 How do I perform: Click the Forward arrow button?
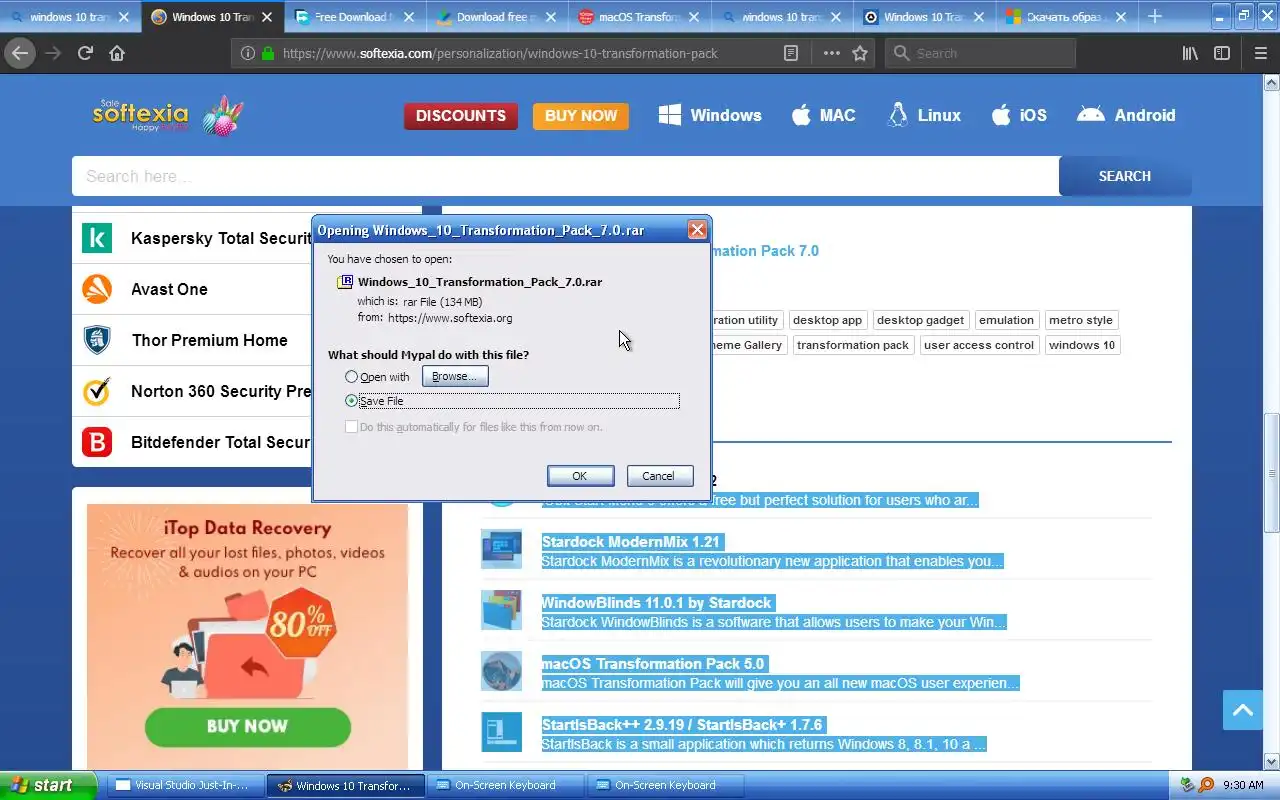click(54, 53)
